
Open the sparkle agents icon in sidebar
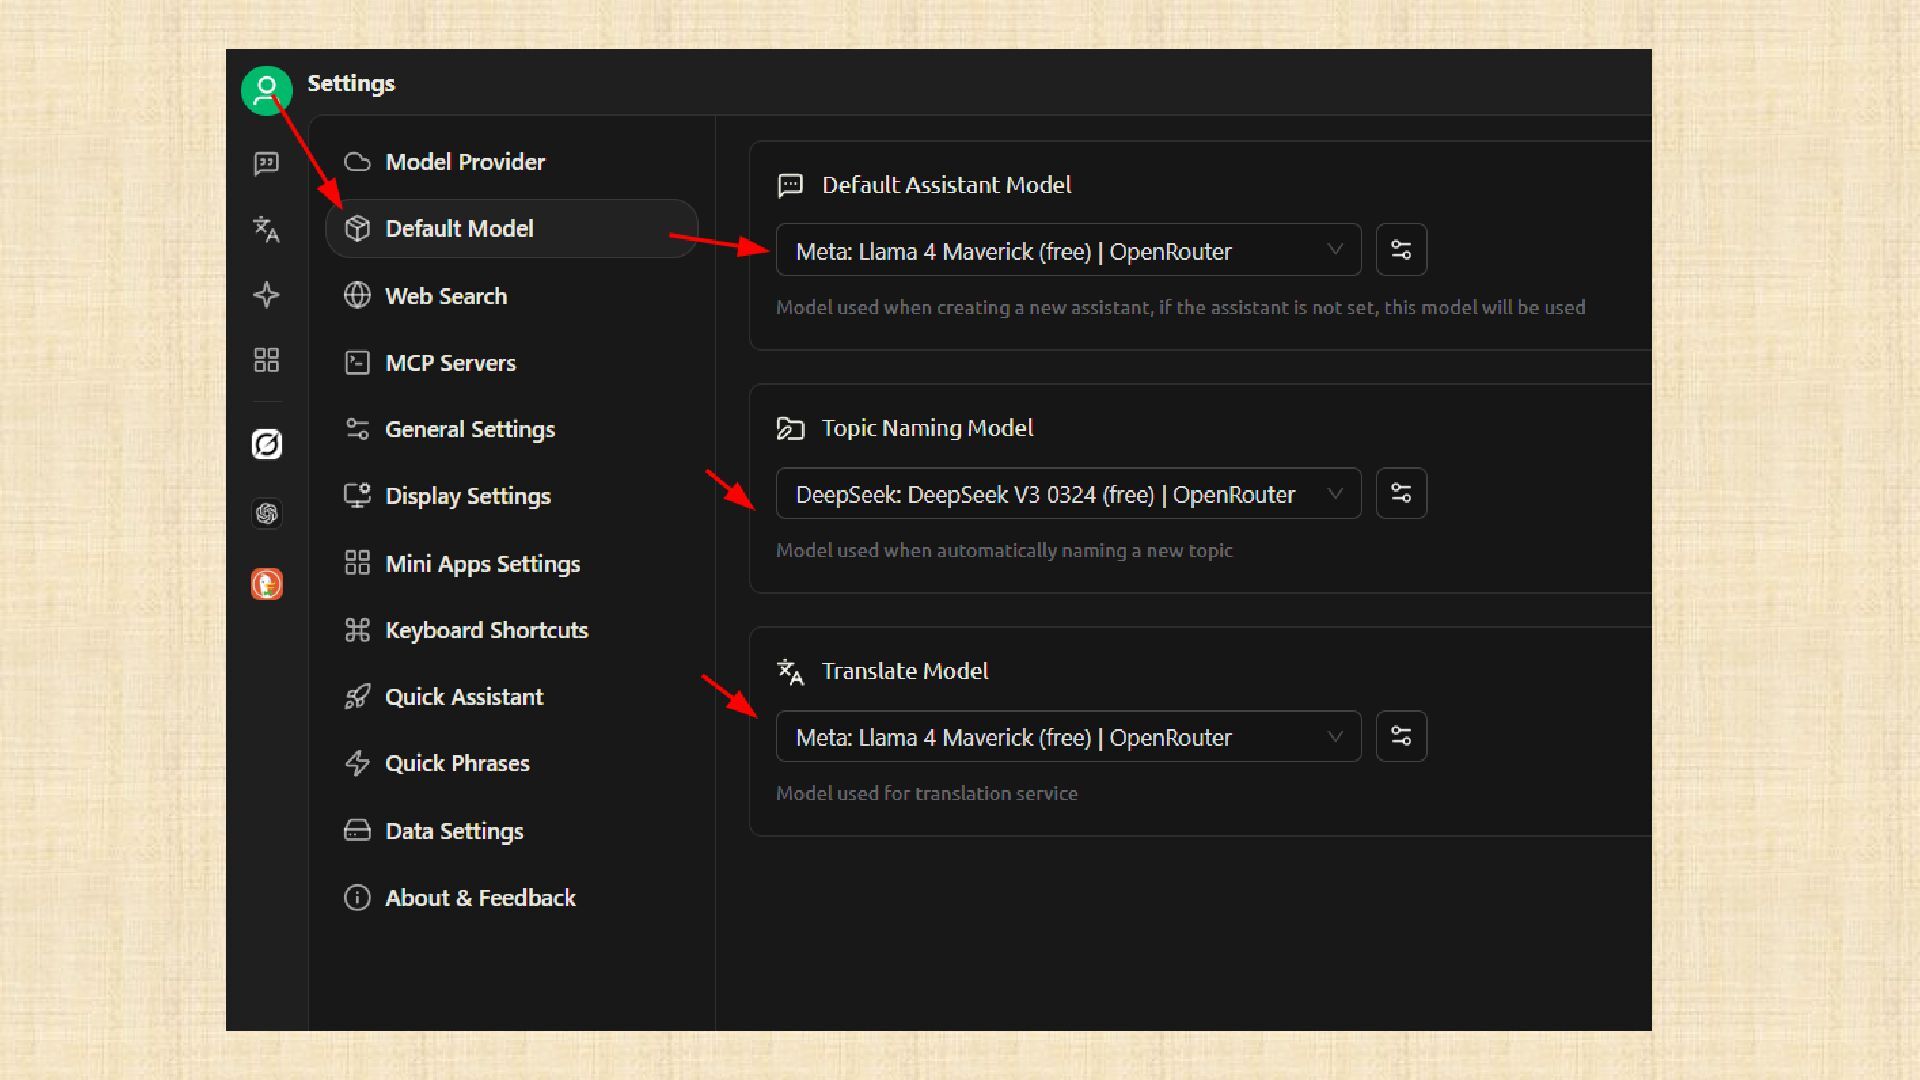pos(266,294)
